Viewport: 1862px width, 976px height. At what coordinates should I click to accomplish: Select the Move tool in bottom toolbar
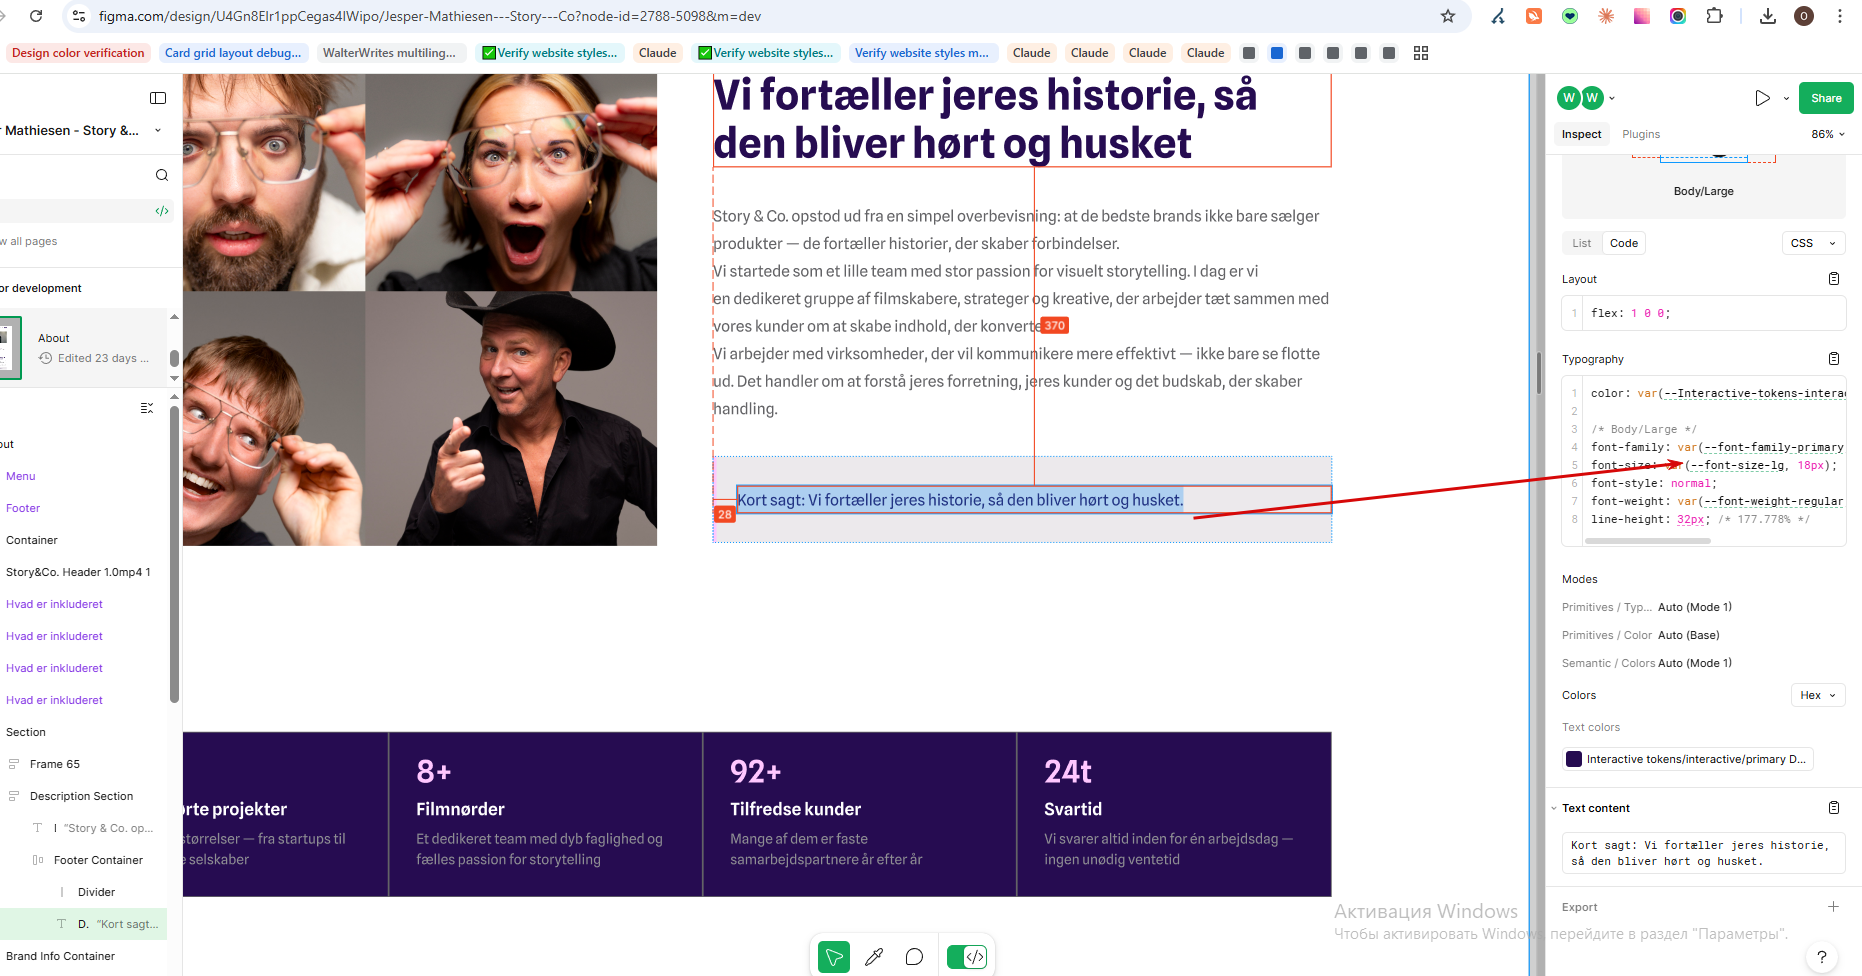click(x=834, y=957)
